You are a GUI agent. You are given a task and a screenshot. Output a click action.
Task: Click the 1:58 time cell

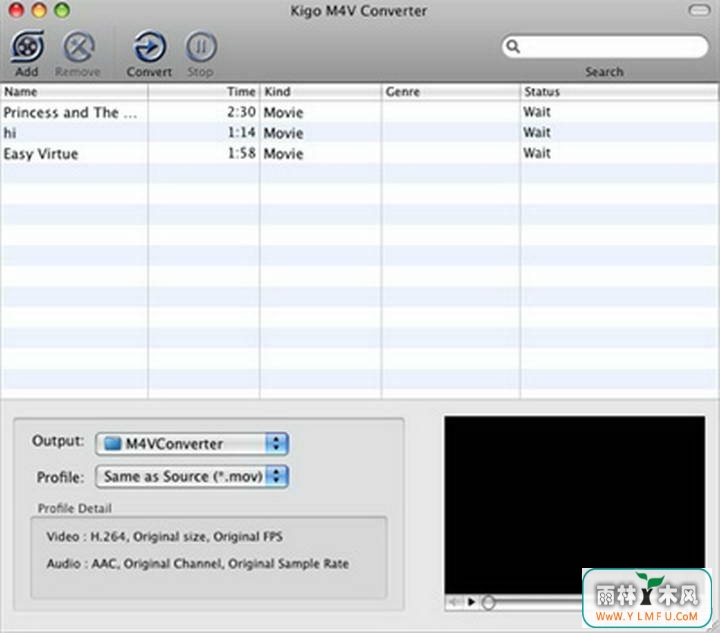[242, 153]
